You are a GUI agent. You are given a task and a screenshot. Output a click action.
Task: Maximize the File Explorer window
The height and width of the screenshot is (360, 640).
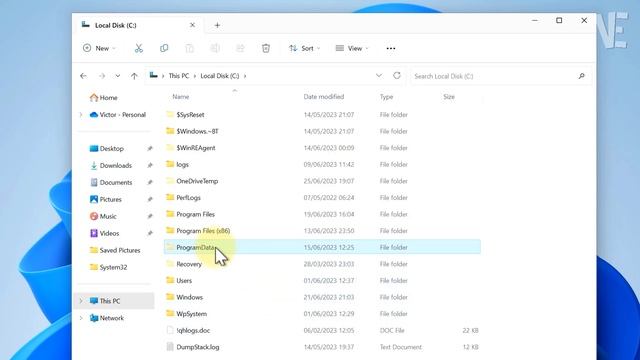click(x=559, y=20)
